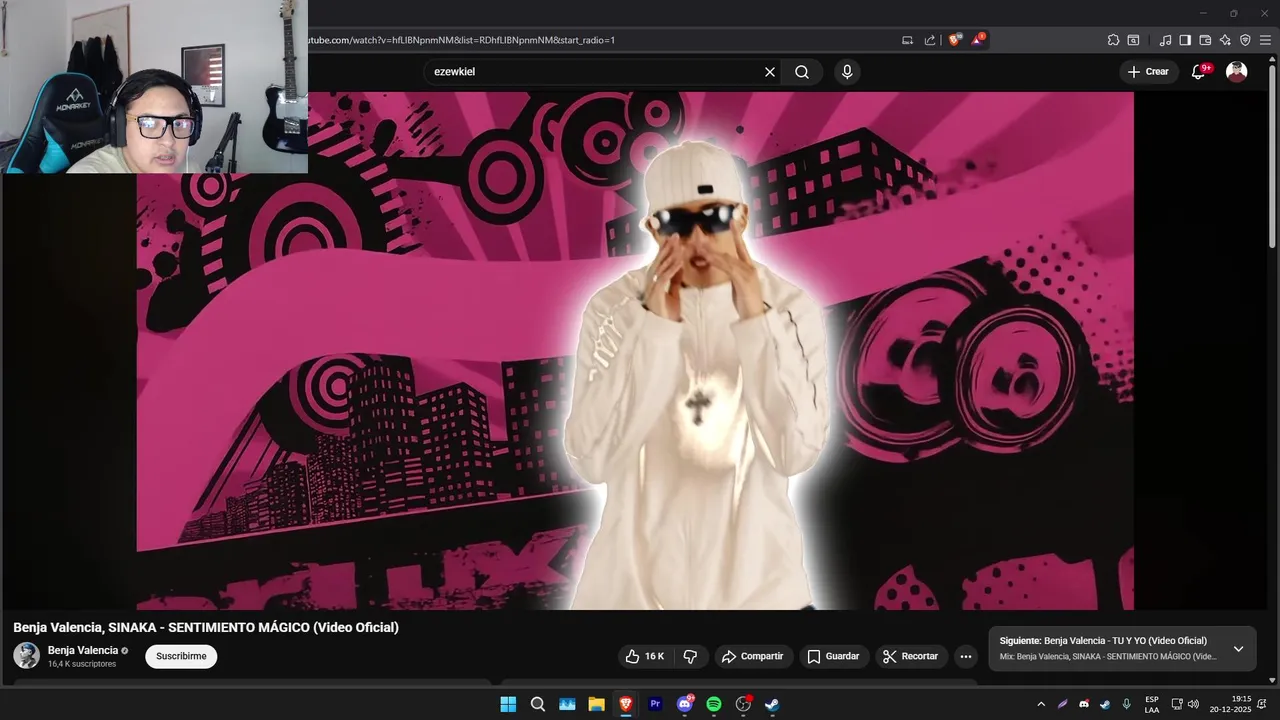Like the video with 16 K likes
Image resolution: width=1280 pixels, height=720 pixels.
tap(645, 656)
